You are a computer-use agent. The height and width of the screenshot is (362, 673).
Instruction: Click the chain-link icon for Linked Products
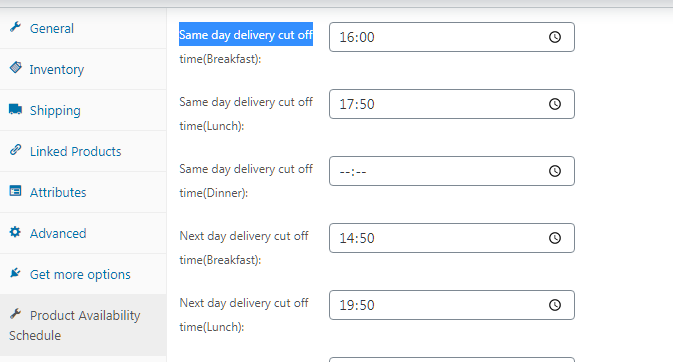click(x=15, y=150)
